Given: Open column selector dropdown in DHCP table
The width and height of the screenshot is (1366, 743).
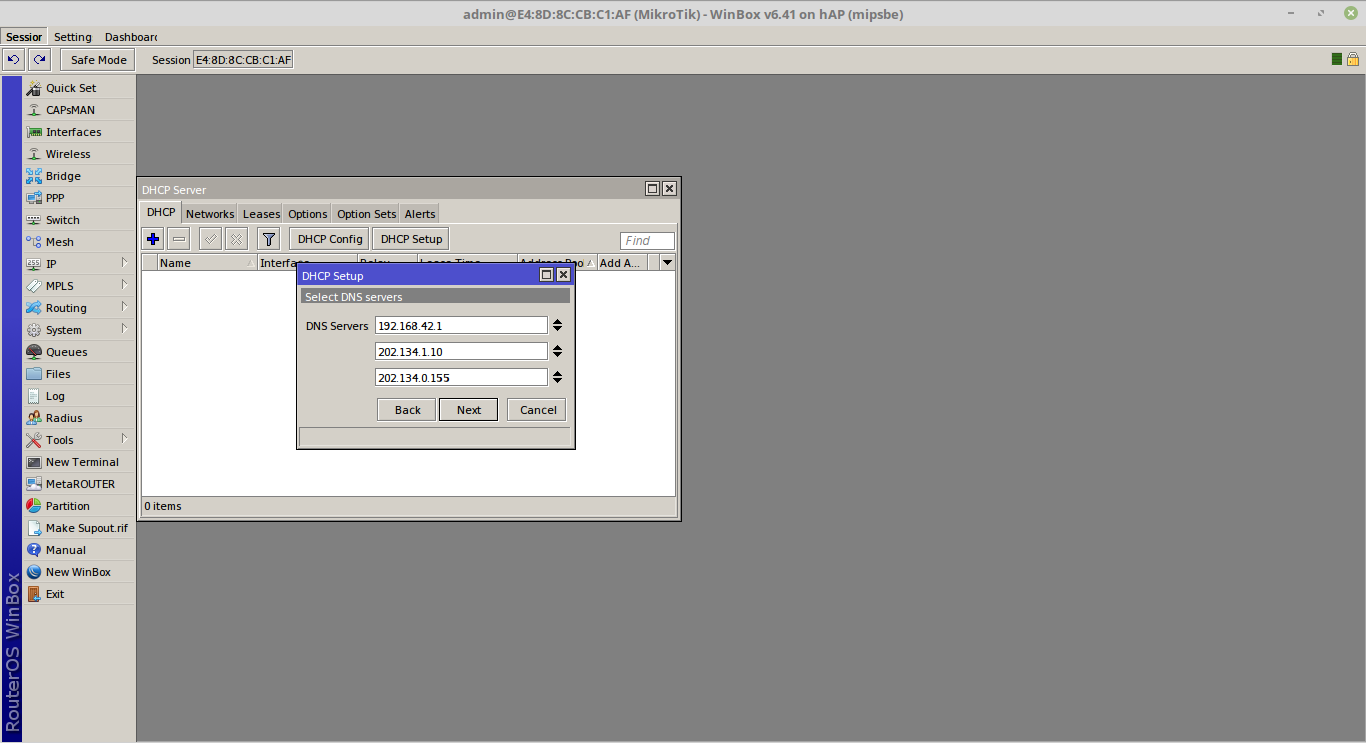Looking at the screenshot, I should click(x=667, y=263).
